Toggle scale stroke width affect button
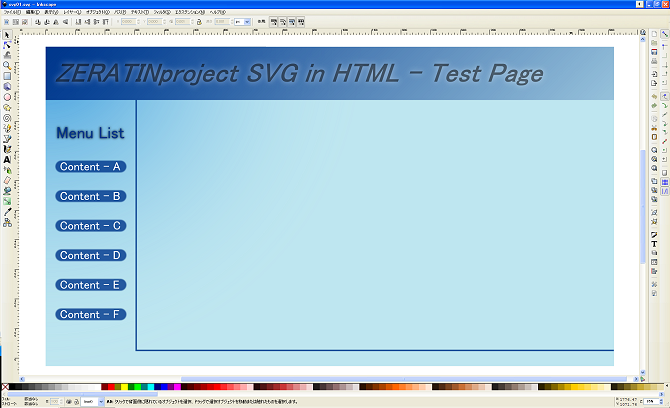Image resolution: width=670 pixels, height=408 pixels. click(x=274, y=22)
